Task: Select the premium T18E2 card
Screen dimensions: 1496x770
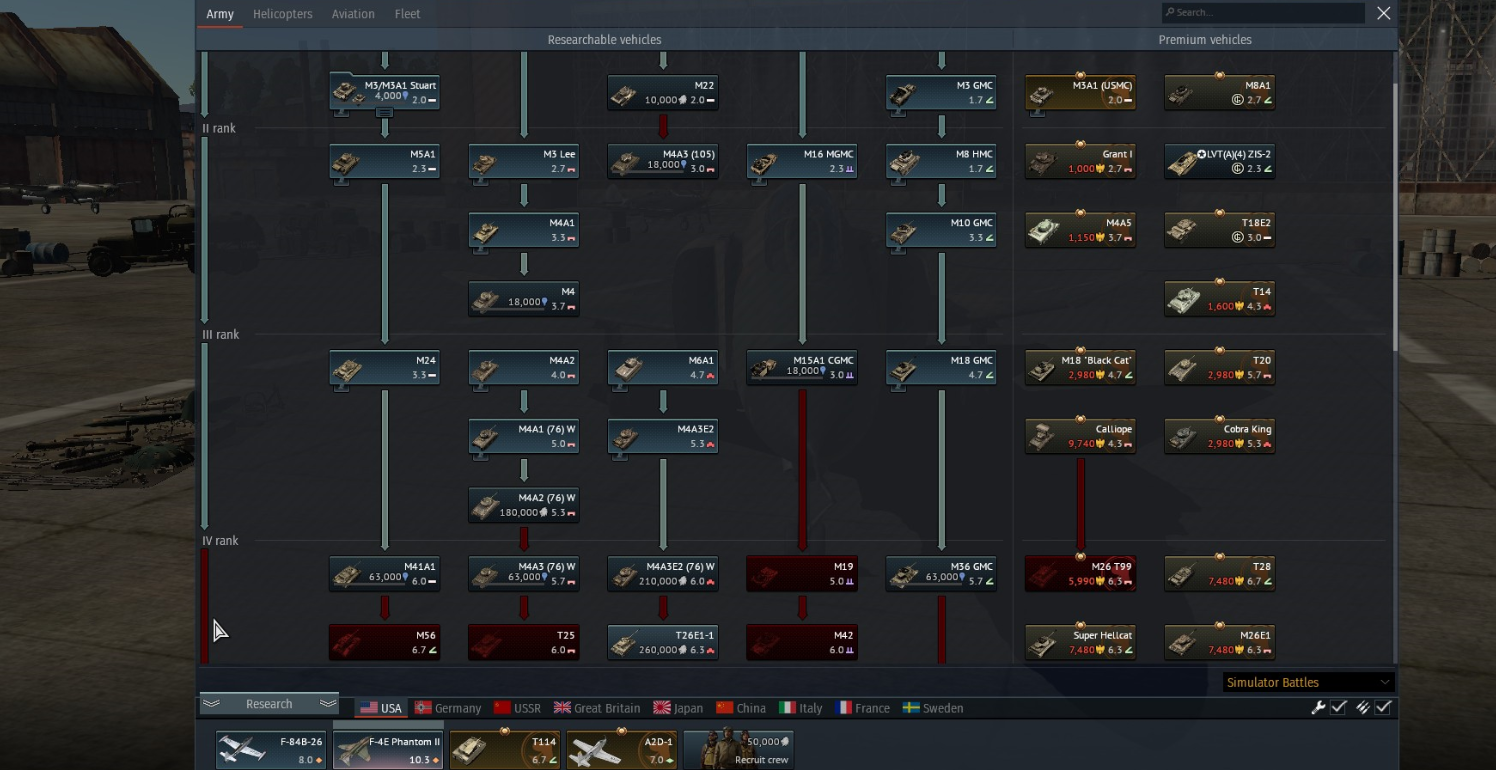Action: coord(1220,230)
